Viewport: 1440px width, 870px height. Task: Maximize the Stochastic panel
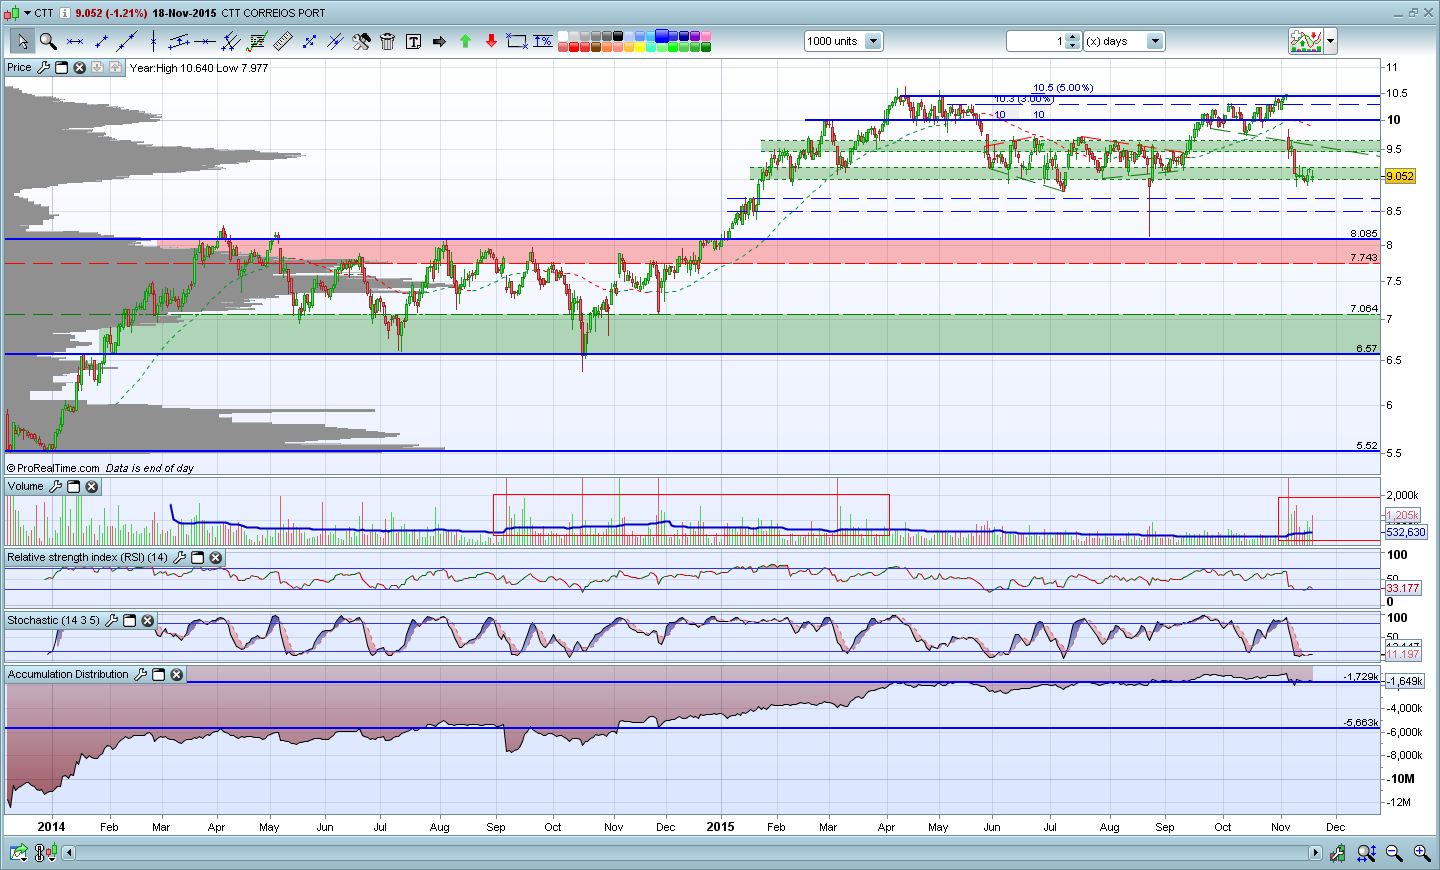130,621
